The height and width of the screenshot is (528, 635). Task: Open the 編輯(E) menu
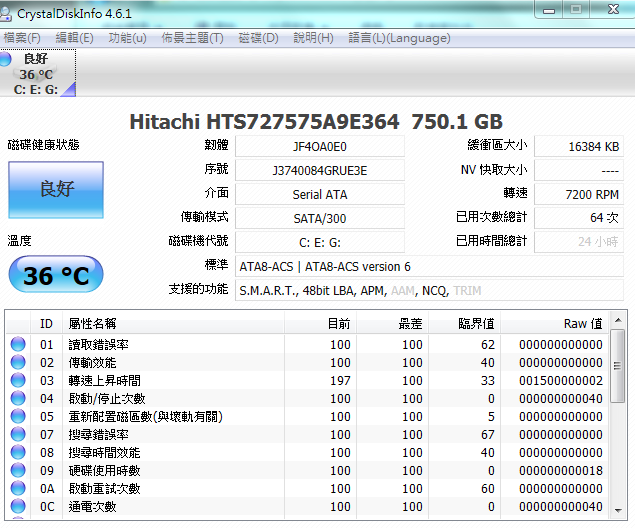(74, 38)
